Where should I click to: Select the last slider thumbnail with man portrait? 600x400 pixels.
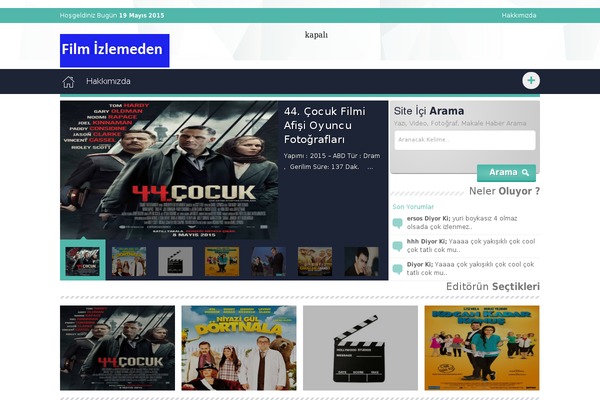click(361, 261)
